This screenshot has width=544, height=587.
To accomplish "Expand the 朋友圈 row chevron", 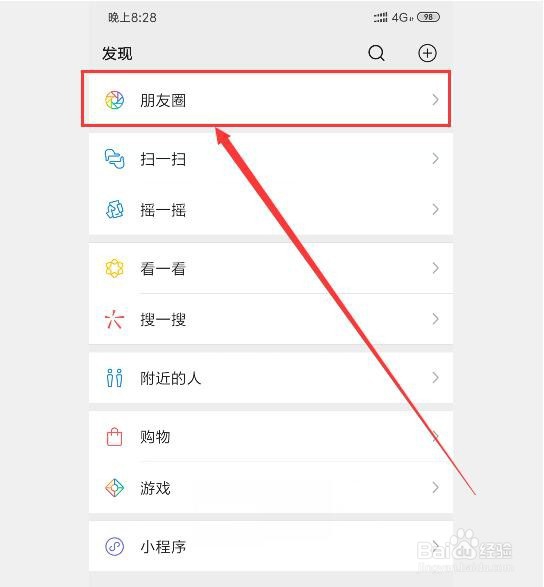I will pos(435,100).
